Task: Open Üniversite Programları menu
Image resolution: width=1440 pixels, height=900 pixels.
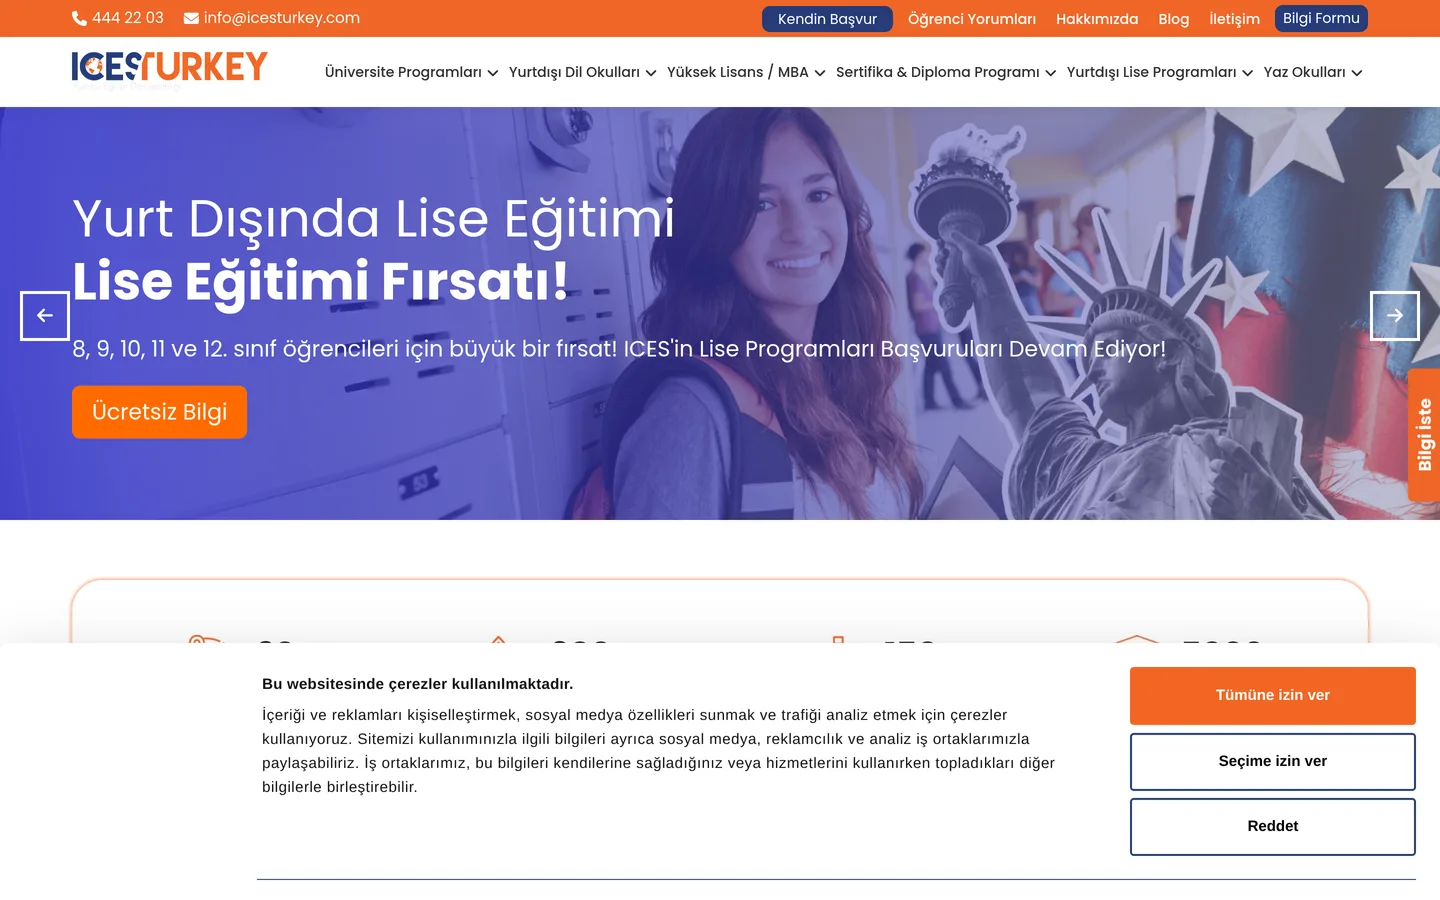Action: (x=403, y=72)
